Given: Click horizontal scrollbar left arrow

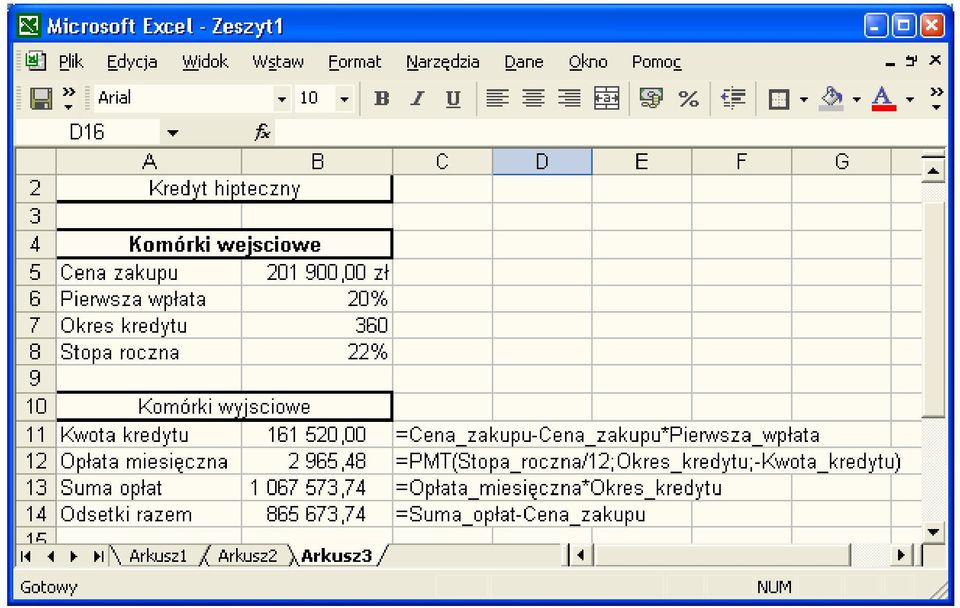Looking at the screenshot, I should click(580, 556).
